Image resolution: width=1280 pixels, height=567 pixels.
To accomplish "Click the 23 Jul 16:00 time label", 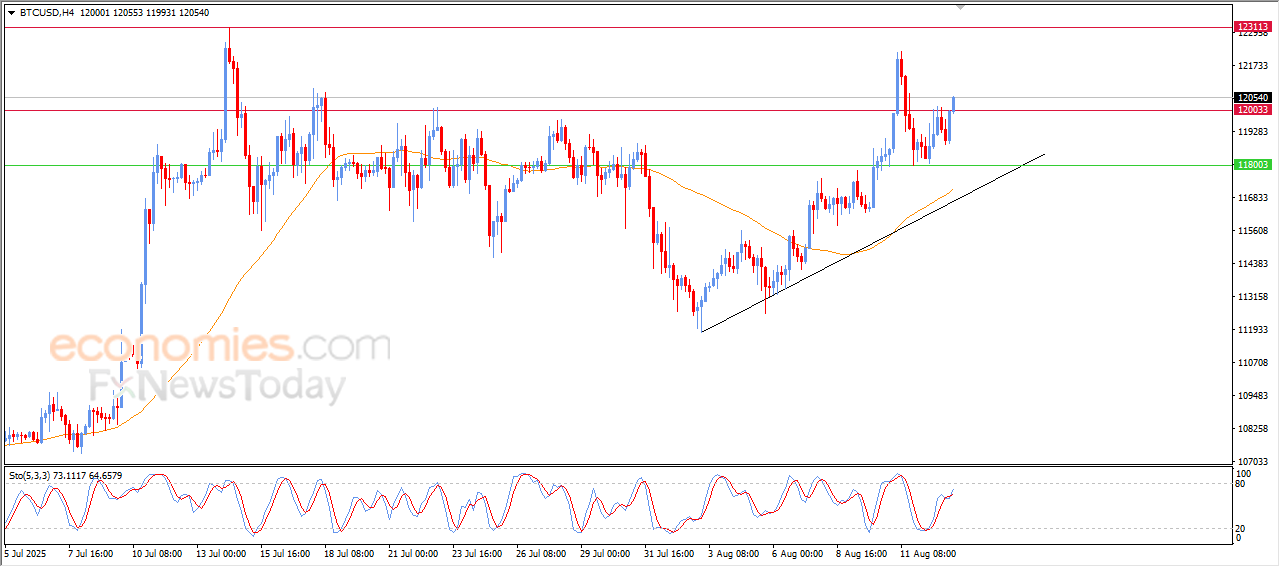I will tap(475, 553).
